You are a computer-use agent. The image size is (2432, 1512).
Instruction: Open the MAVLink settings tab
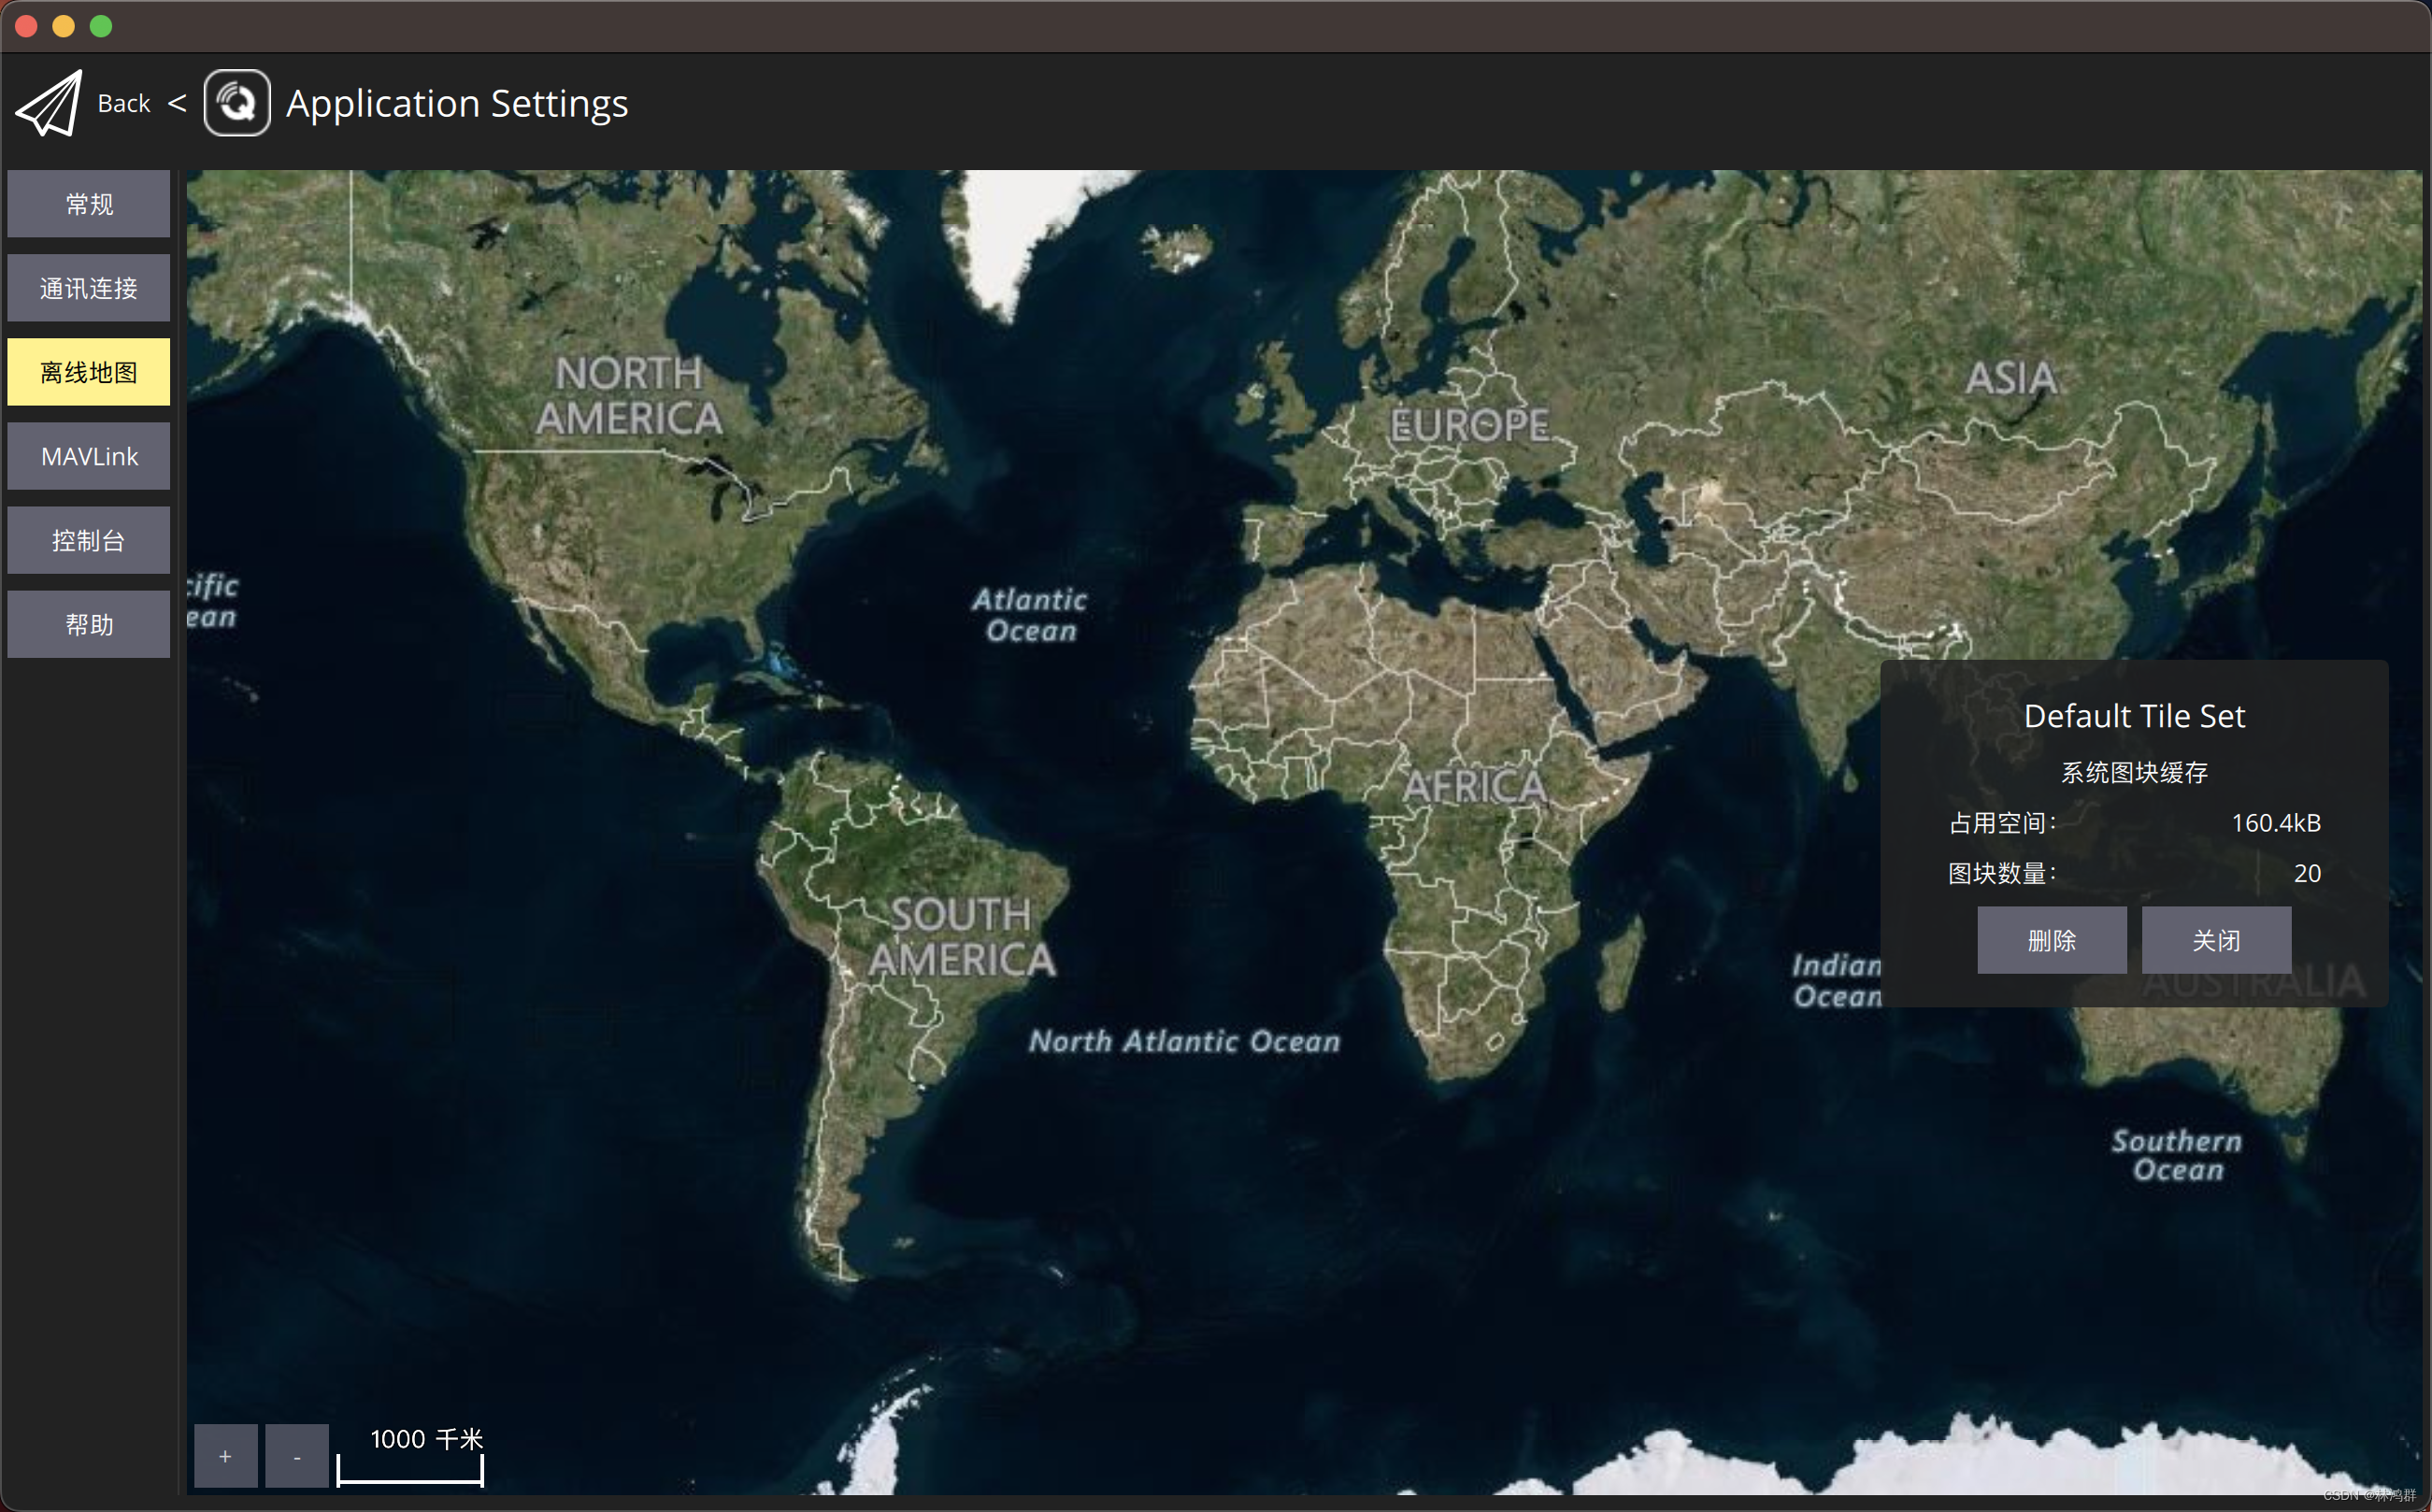(x=89, y=456)
